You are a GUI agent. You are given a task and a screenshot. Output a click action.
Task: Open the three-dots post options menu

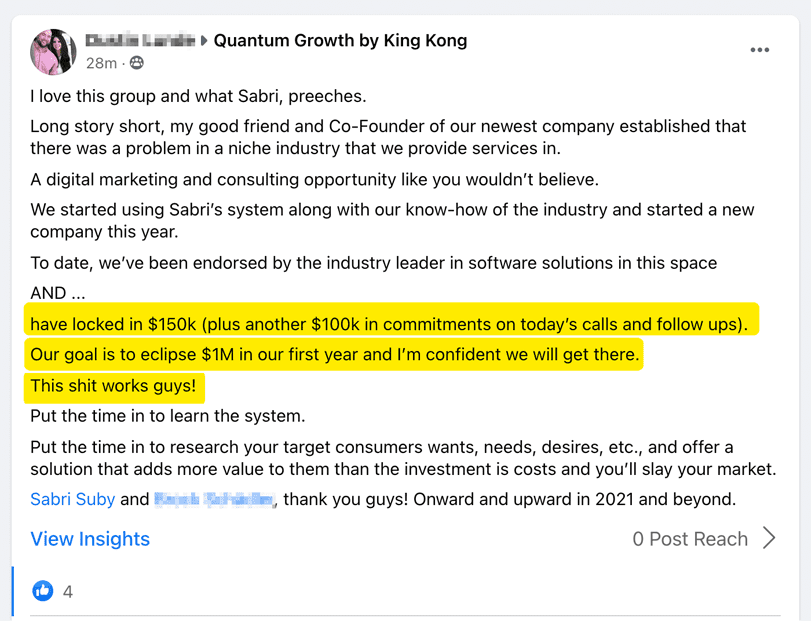pyautogui.click(x=759, y=50)
